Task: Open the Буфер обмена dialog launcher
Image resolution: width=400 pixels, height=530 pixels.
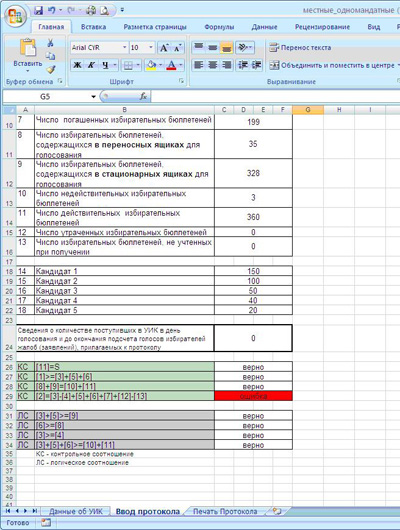Action: pos(60,81)
